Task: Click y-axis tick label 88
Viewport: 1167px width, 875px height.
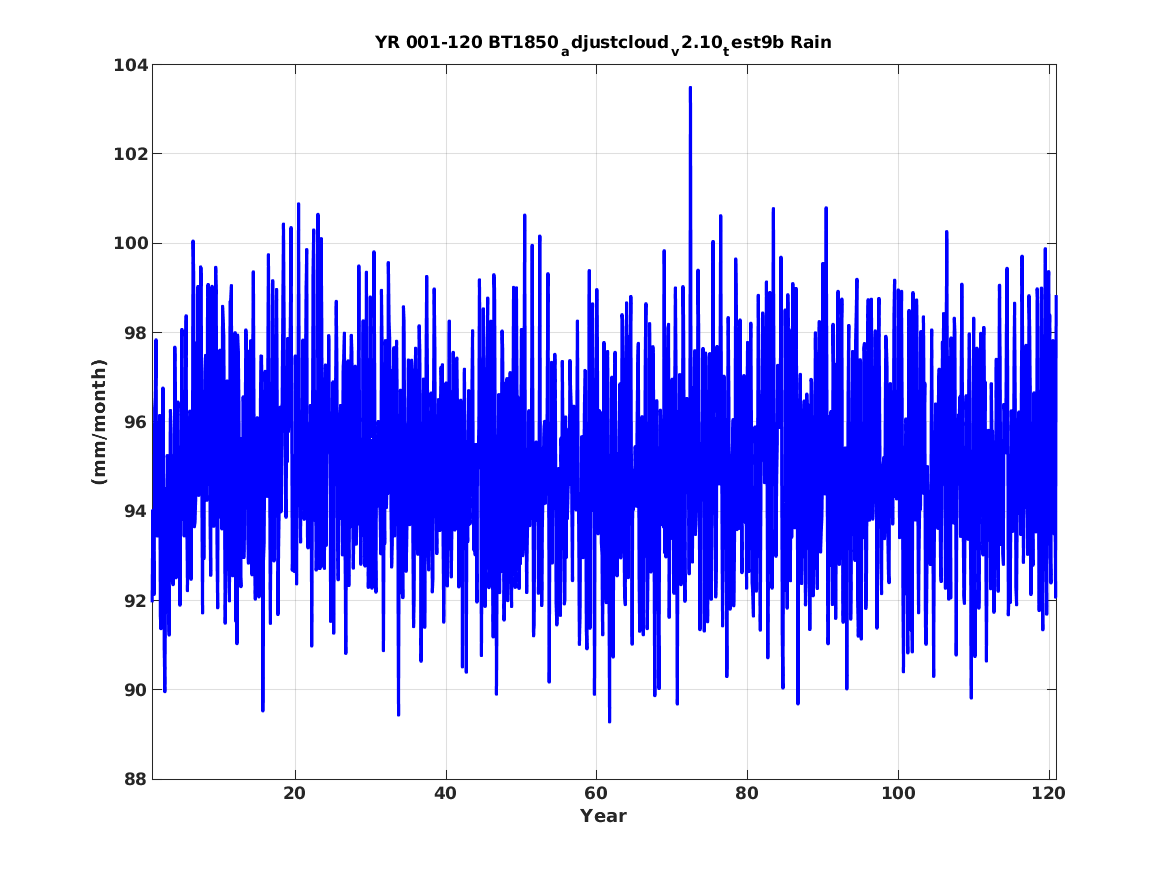Action: point(135,780)
